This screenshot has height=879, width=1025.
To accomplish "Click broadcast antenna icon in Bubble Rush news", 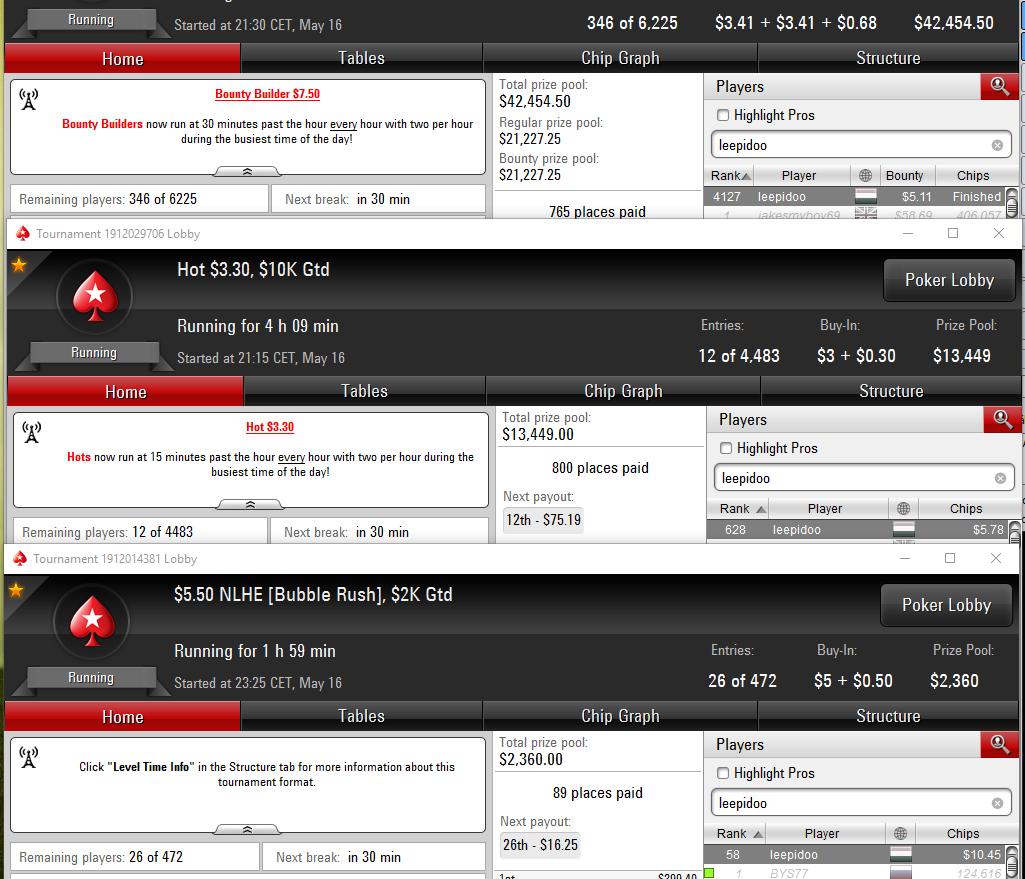I will tap(29, 757).
